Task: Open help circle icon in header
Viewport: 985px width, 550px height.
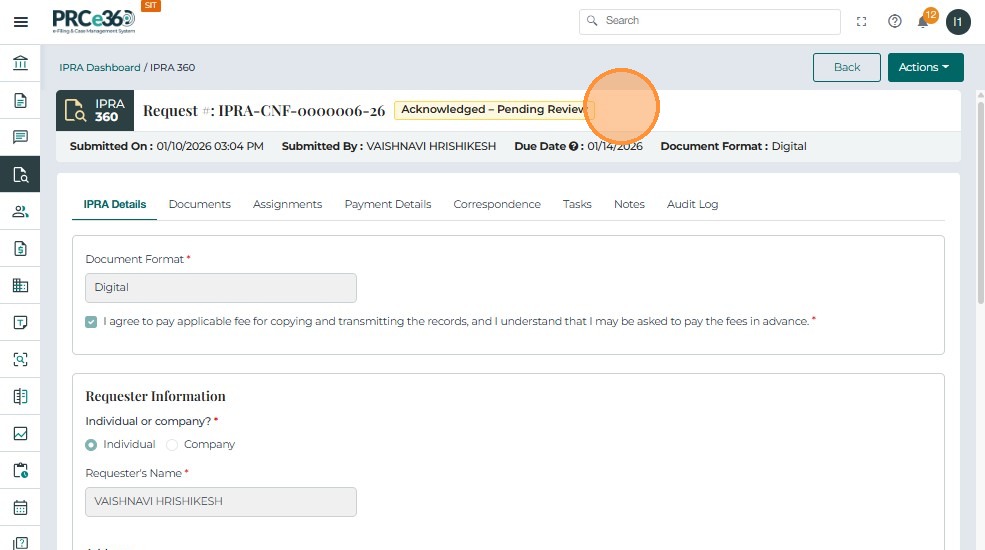Action: click(x=895, y=21)
